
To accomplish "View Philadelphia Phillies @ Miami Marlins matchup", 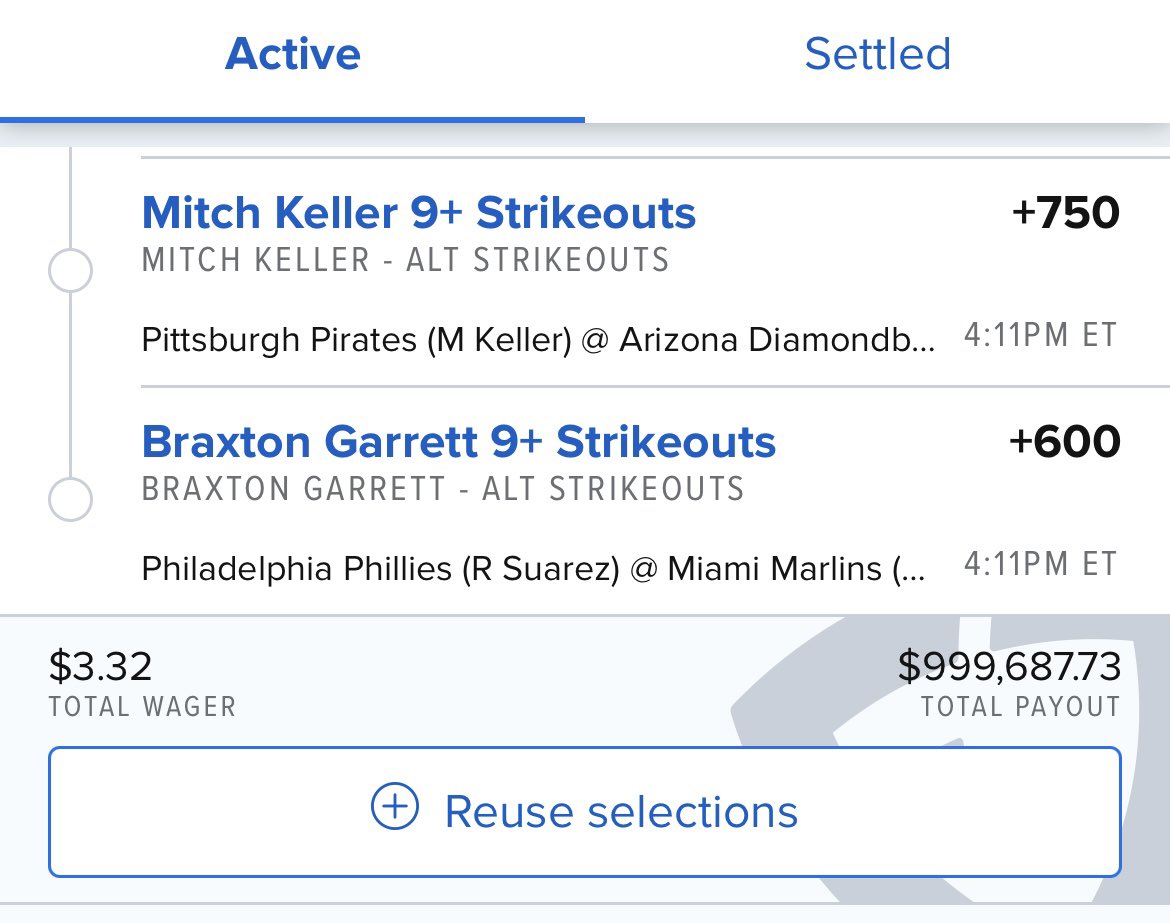I will [533, 569].
